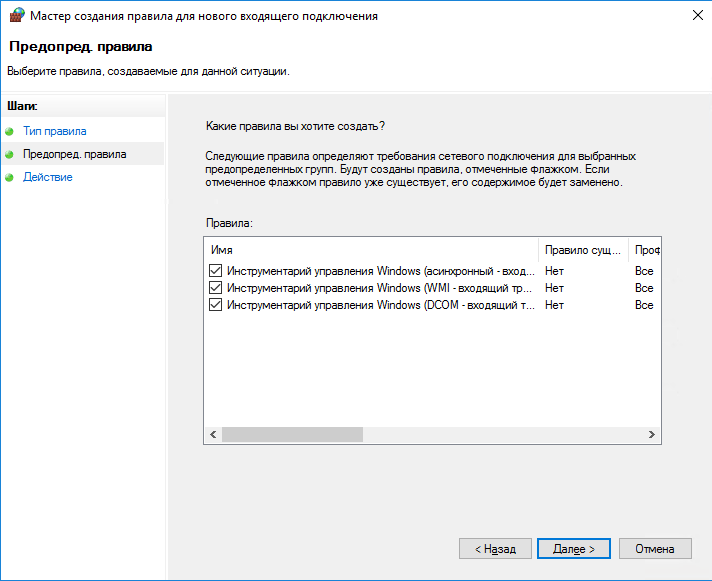Screen dimensions: 712x581
Task: Toggle the checkbox for the WMI - входящий rule
Action: [x=215, y=288]
